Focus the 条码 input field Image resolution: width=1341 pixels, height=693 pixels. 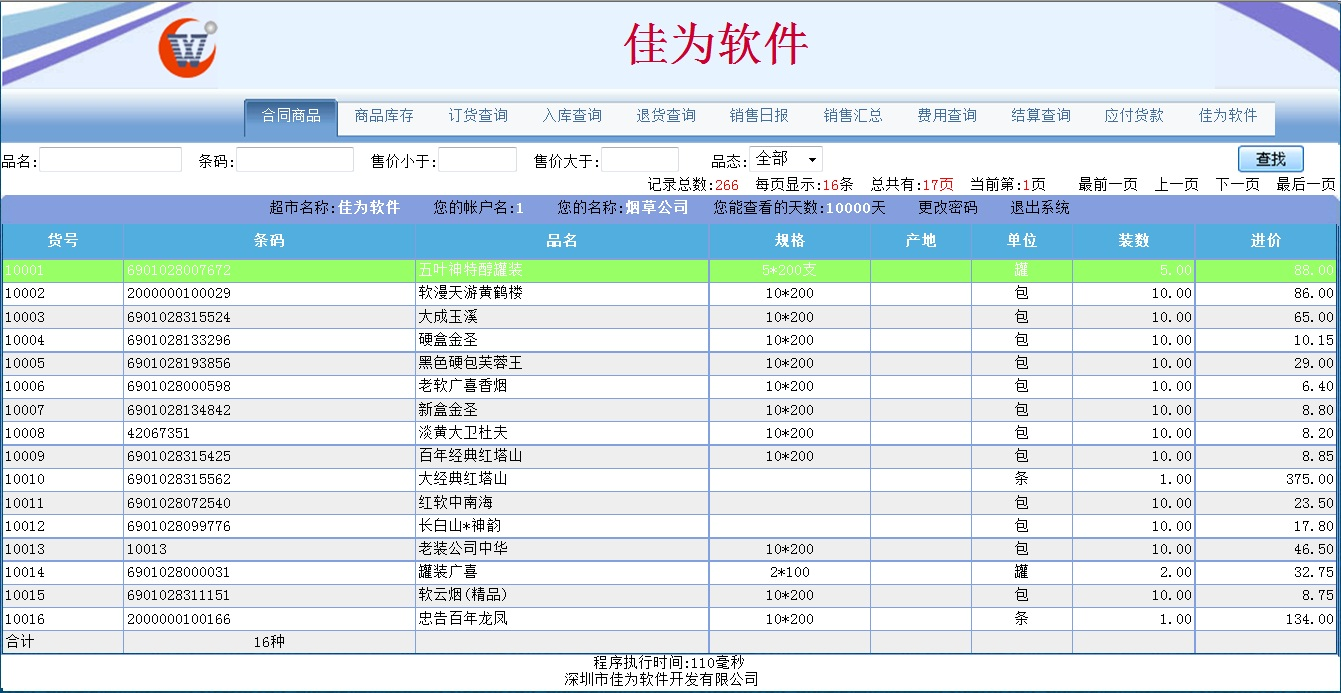pyautogui.click(x=295, y=160)
